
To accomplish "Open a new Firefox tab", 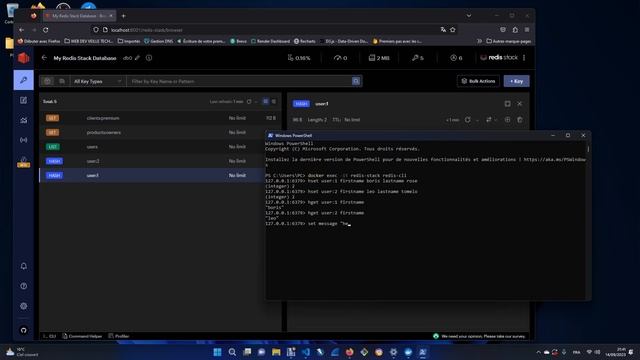I will click(x=123, y=16).
